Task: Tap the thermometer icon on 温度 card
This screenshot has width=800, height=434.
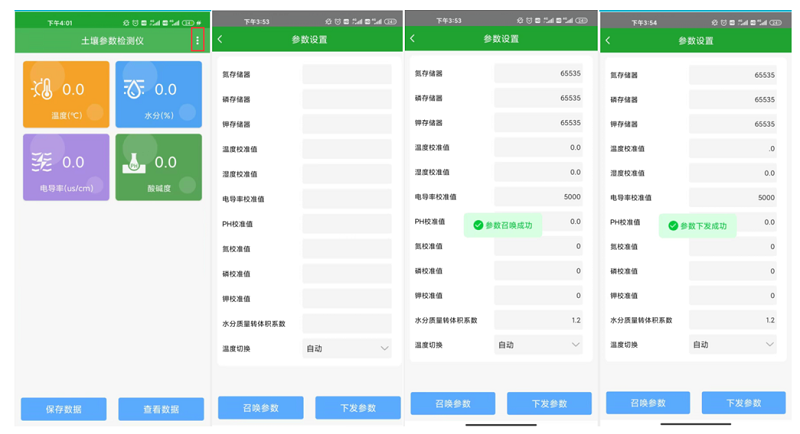Action: tap(42, 89)
